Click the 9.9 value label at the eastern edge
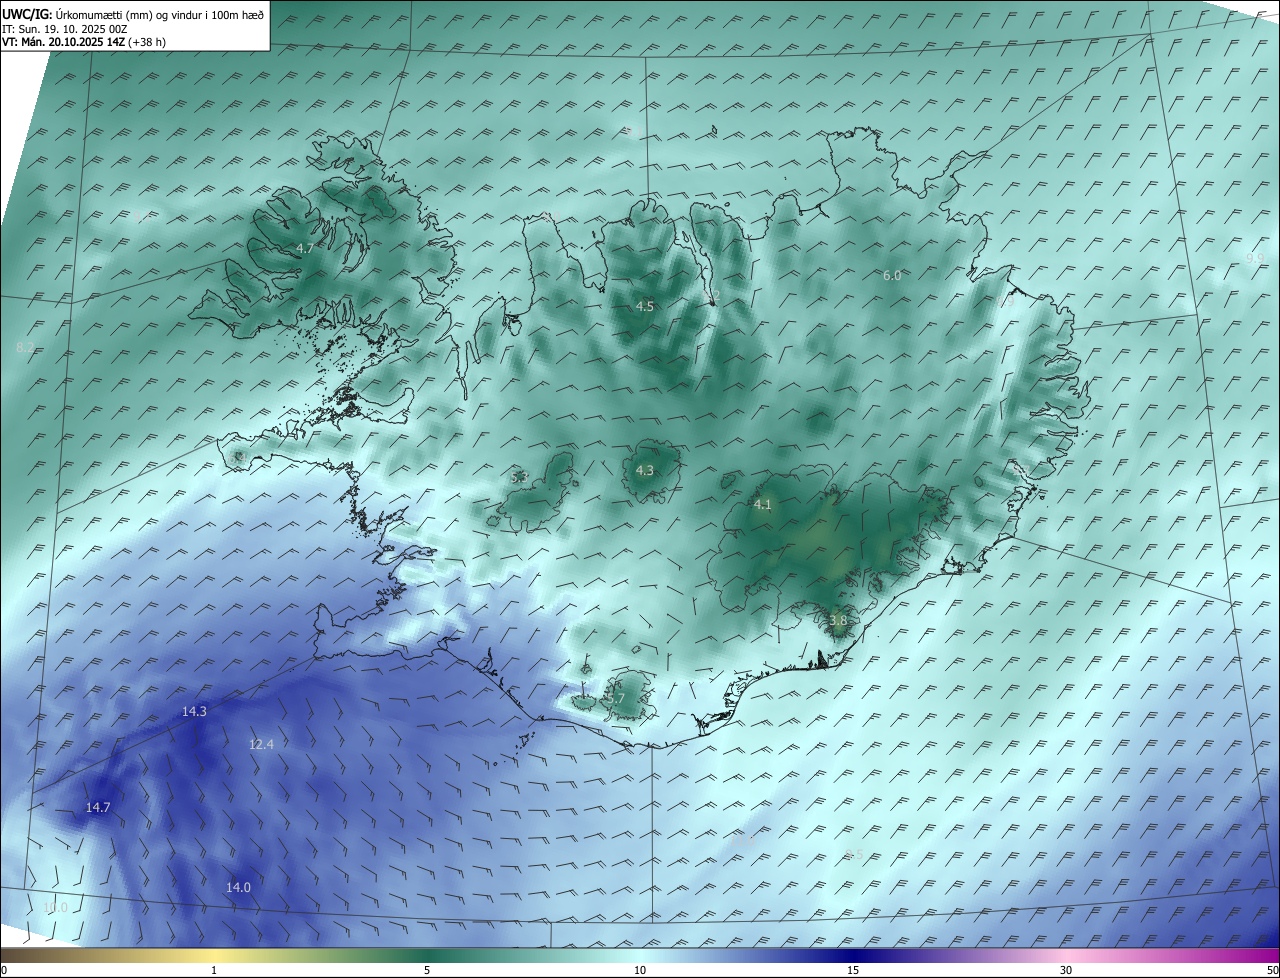The width and height of the screenshot is (1280, 978). [x=1255, y=259]
